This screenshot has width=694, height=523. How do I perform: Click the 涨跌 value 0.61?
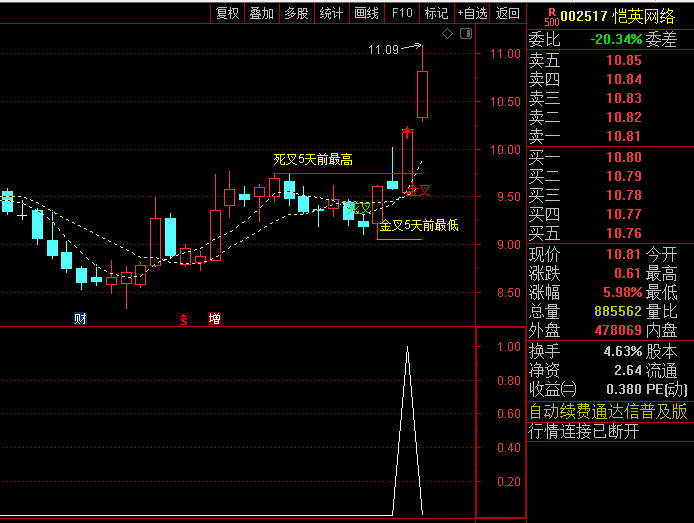point(628,273)
